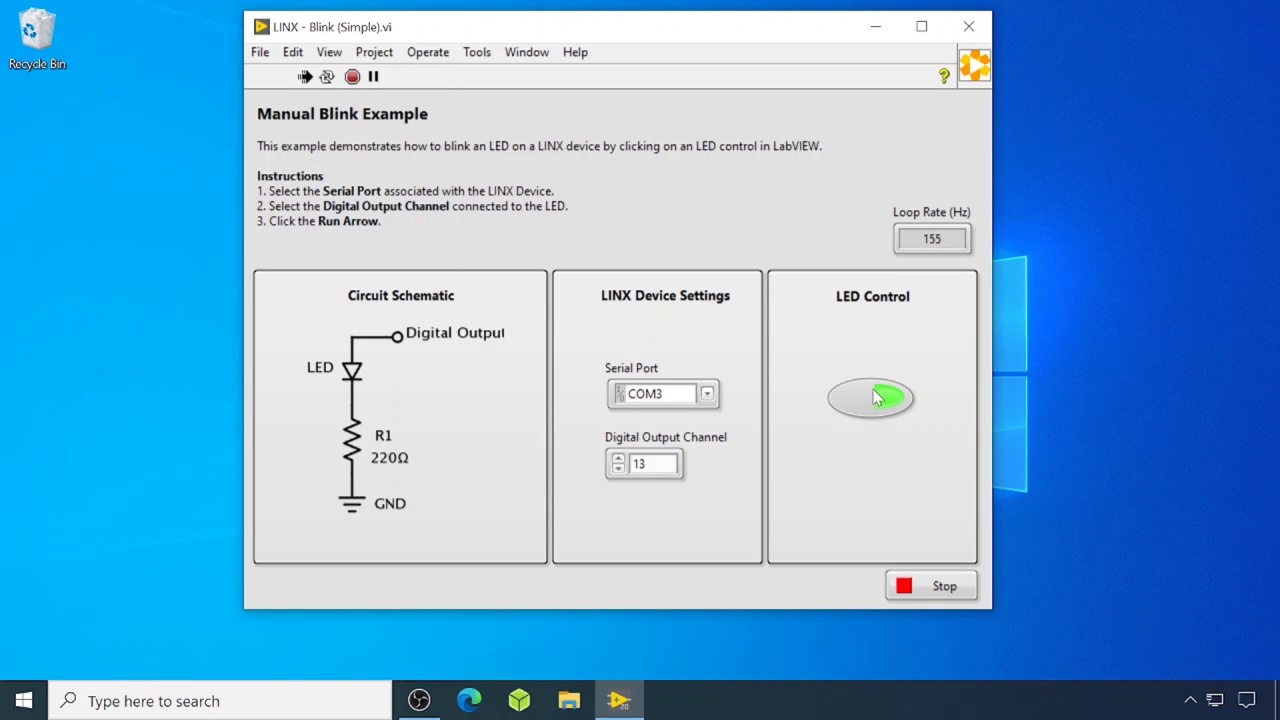This screenshot has width=1280, height=720.
Task: Toggle the green LED Control button
Action: point(870,398)
